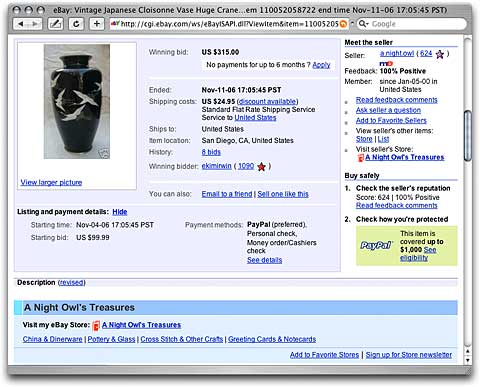Click the URL address bar field
Screen dimensions: 480x387
[x=229, y=24]
